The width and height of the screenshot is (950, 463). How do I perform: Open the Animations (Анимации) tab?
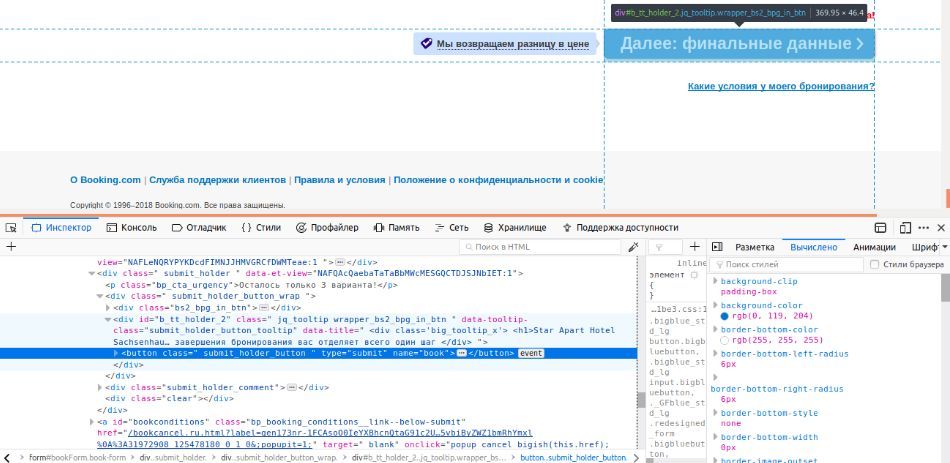click(874, 247)
